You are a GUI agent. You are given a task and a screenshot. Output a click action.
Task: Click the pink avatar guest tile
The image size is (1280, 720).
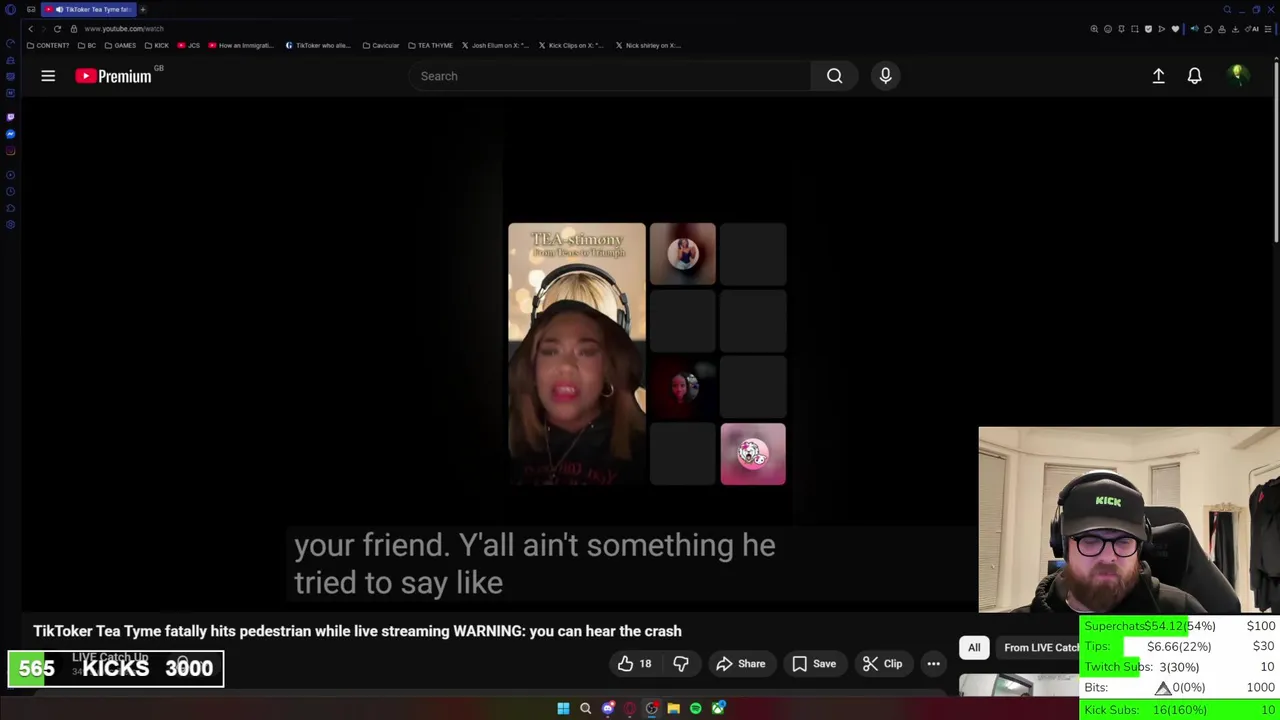pyautogui.click(x=753, y=454)
